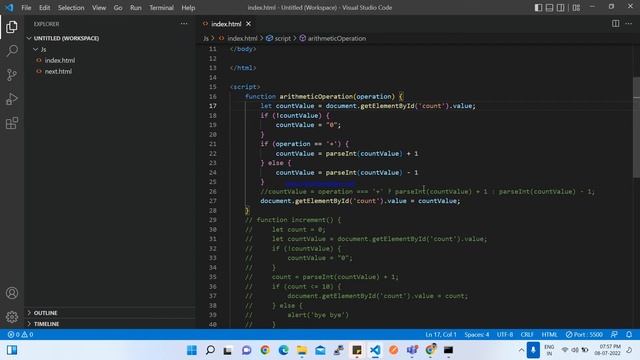Toggle primary side bar layout icon

click(x=538, y=7)
